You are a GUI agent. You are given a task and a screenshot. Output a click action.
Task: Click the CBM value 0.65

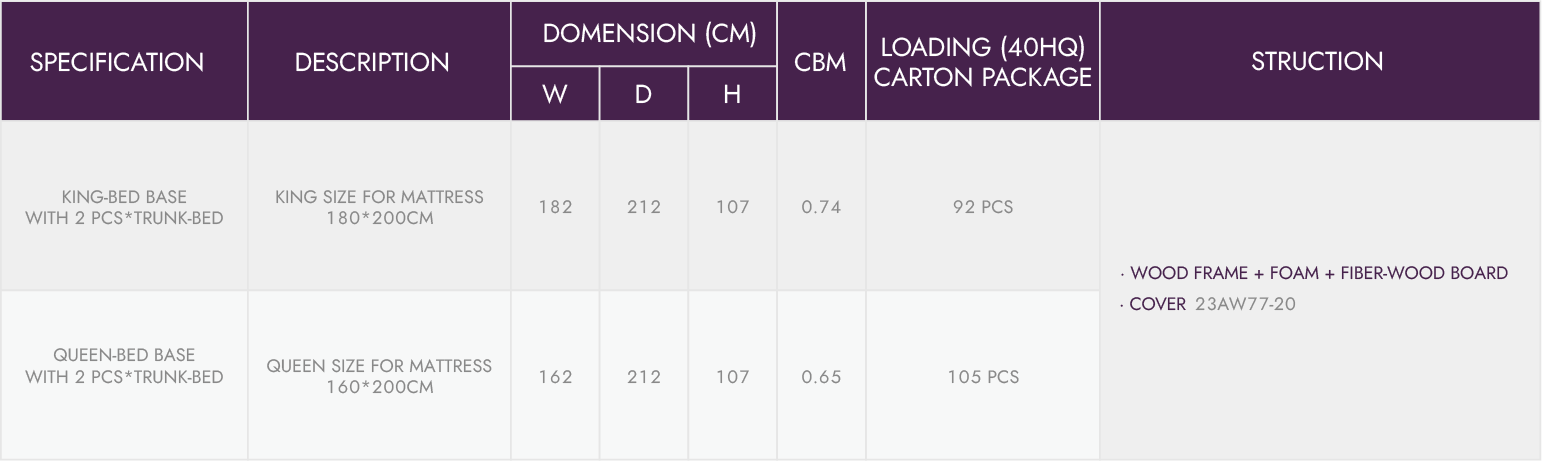pos(821,377)
